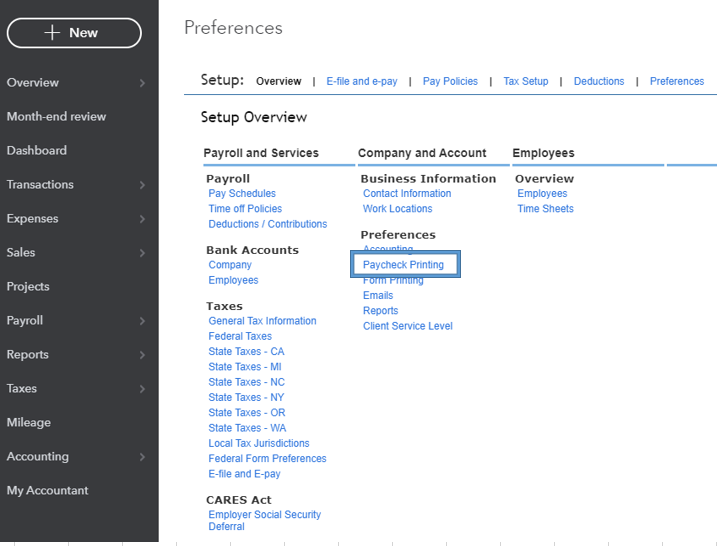The width and height of the screenshot is (717, 546).
Task: Open Mileage from the sidebar
Action: (29, 423)
